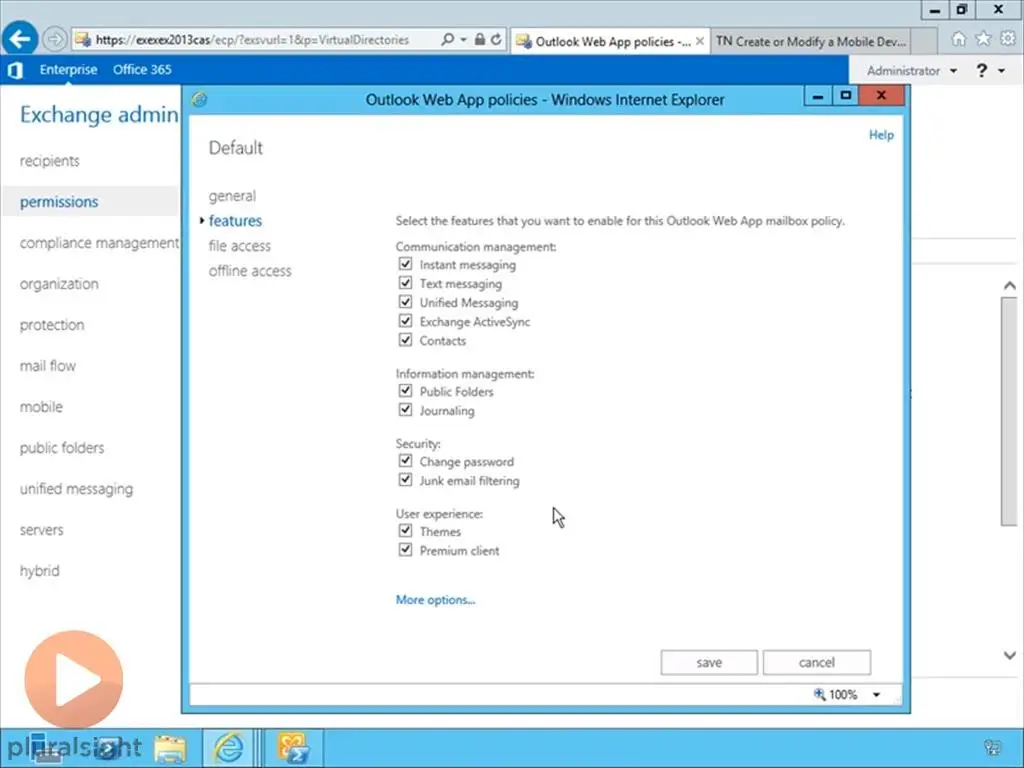Open recipients in Exchange admin menu
The width and height of the screenshot is (1024, 768).
pyautogui.click(x=50, y=161)
